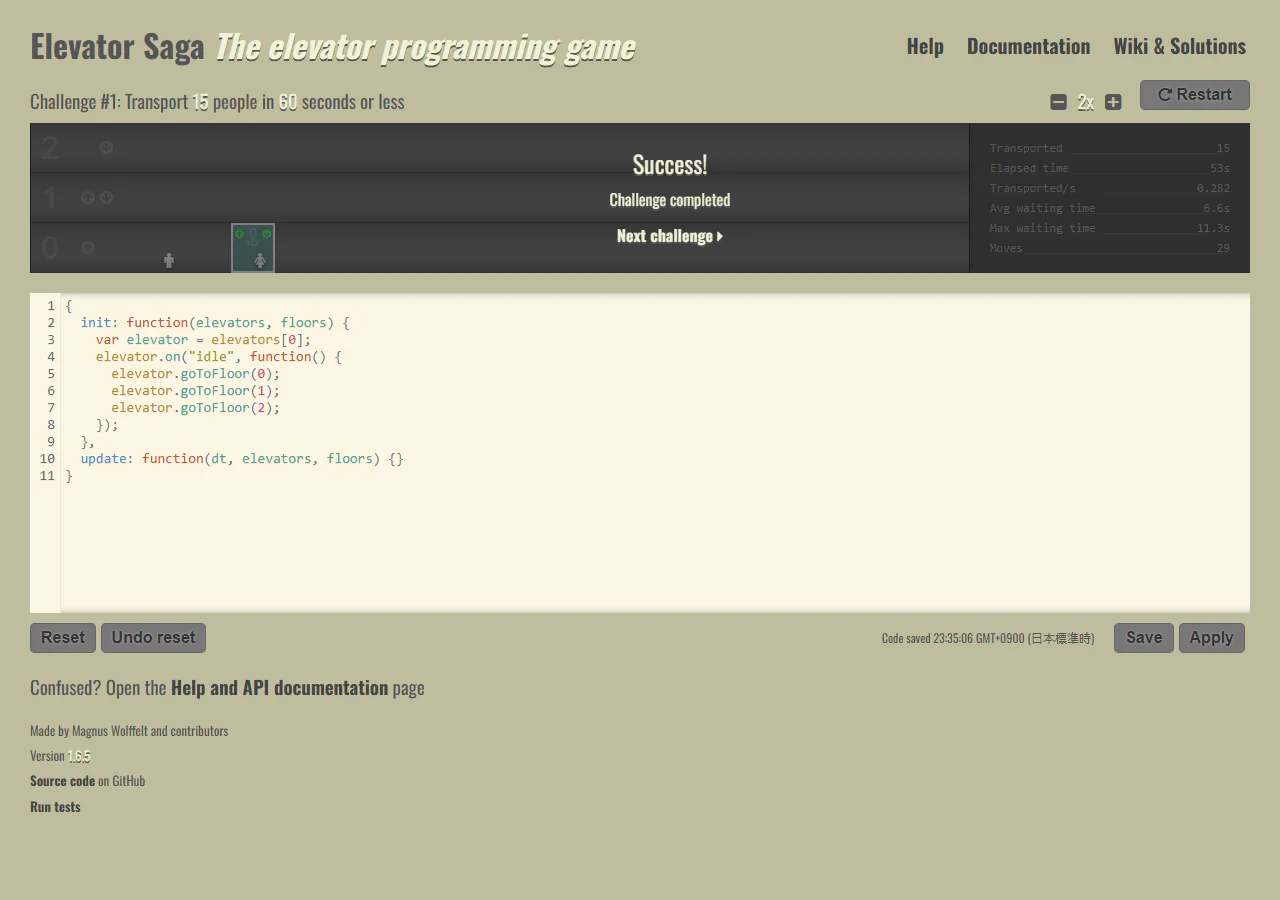Decrease simulation speed with minus icon
This screenshot has height=900, width=1280.
[x=1058, y=102]
